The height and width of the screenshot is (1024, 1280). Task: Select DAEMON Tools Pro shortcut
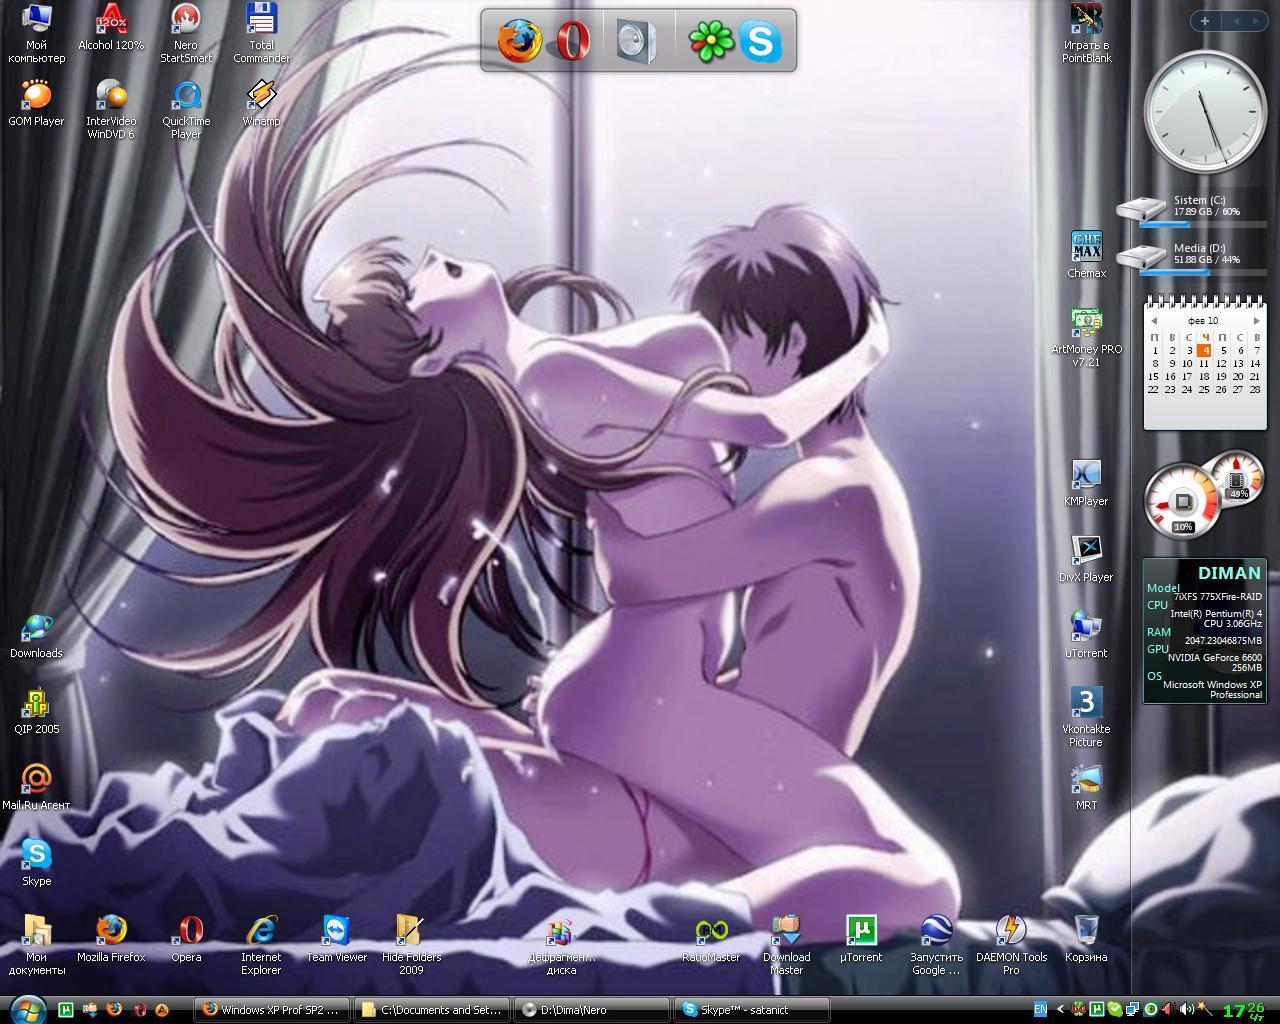point(1011,945)
